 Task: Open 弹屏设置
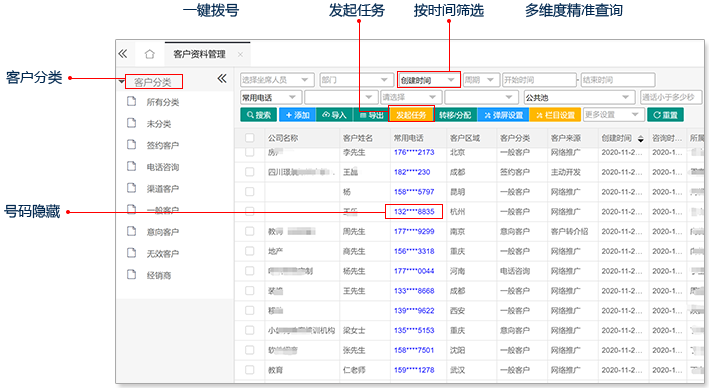click(x=503, y=115)
